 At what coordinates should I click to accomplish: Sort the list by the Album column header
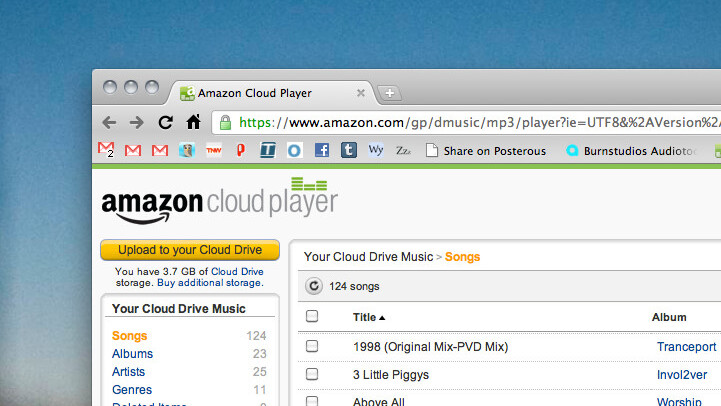[x=669, y=317]
